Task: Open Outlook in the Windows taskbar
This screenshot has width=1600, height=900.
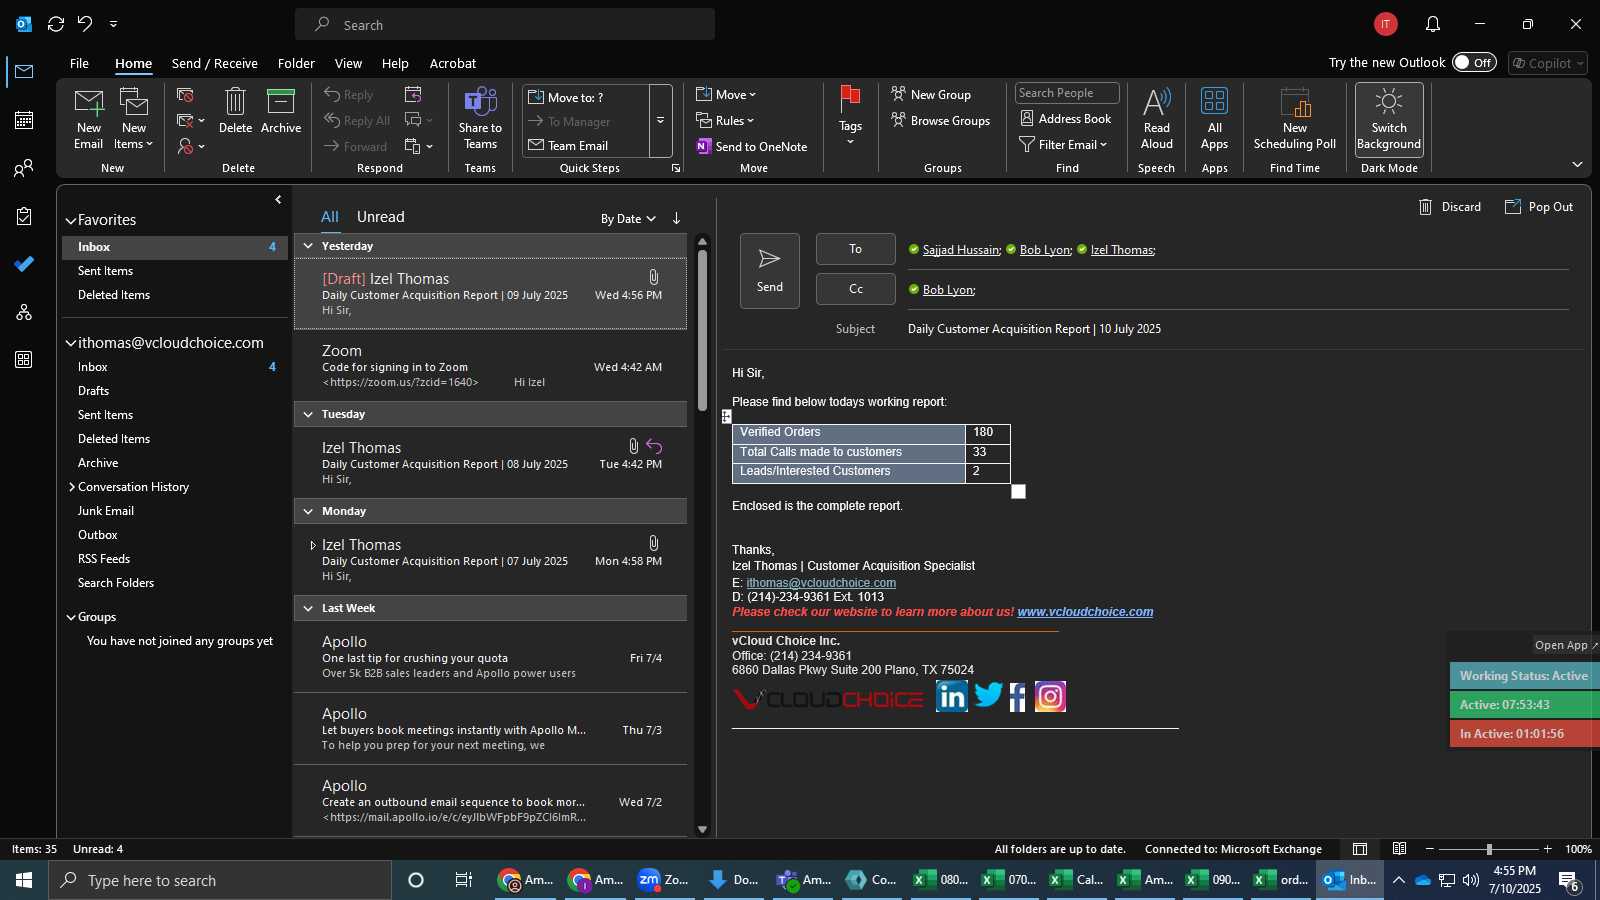Action: [x=1350, y=880]
